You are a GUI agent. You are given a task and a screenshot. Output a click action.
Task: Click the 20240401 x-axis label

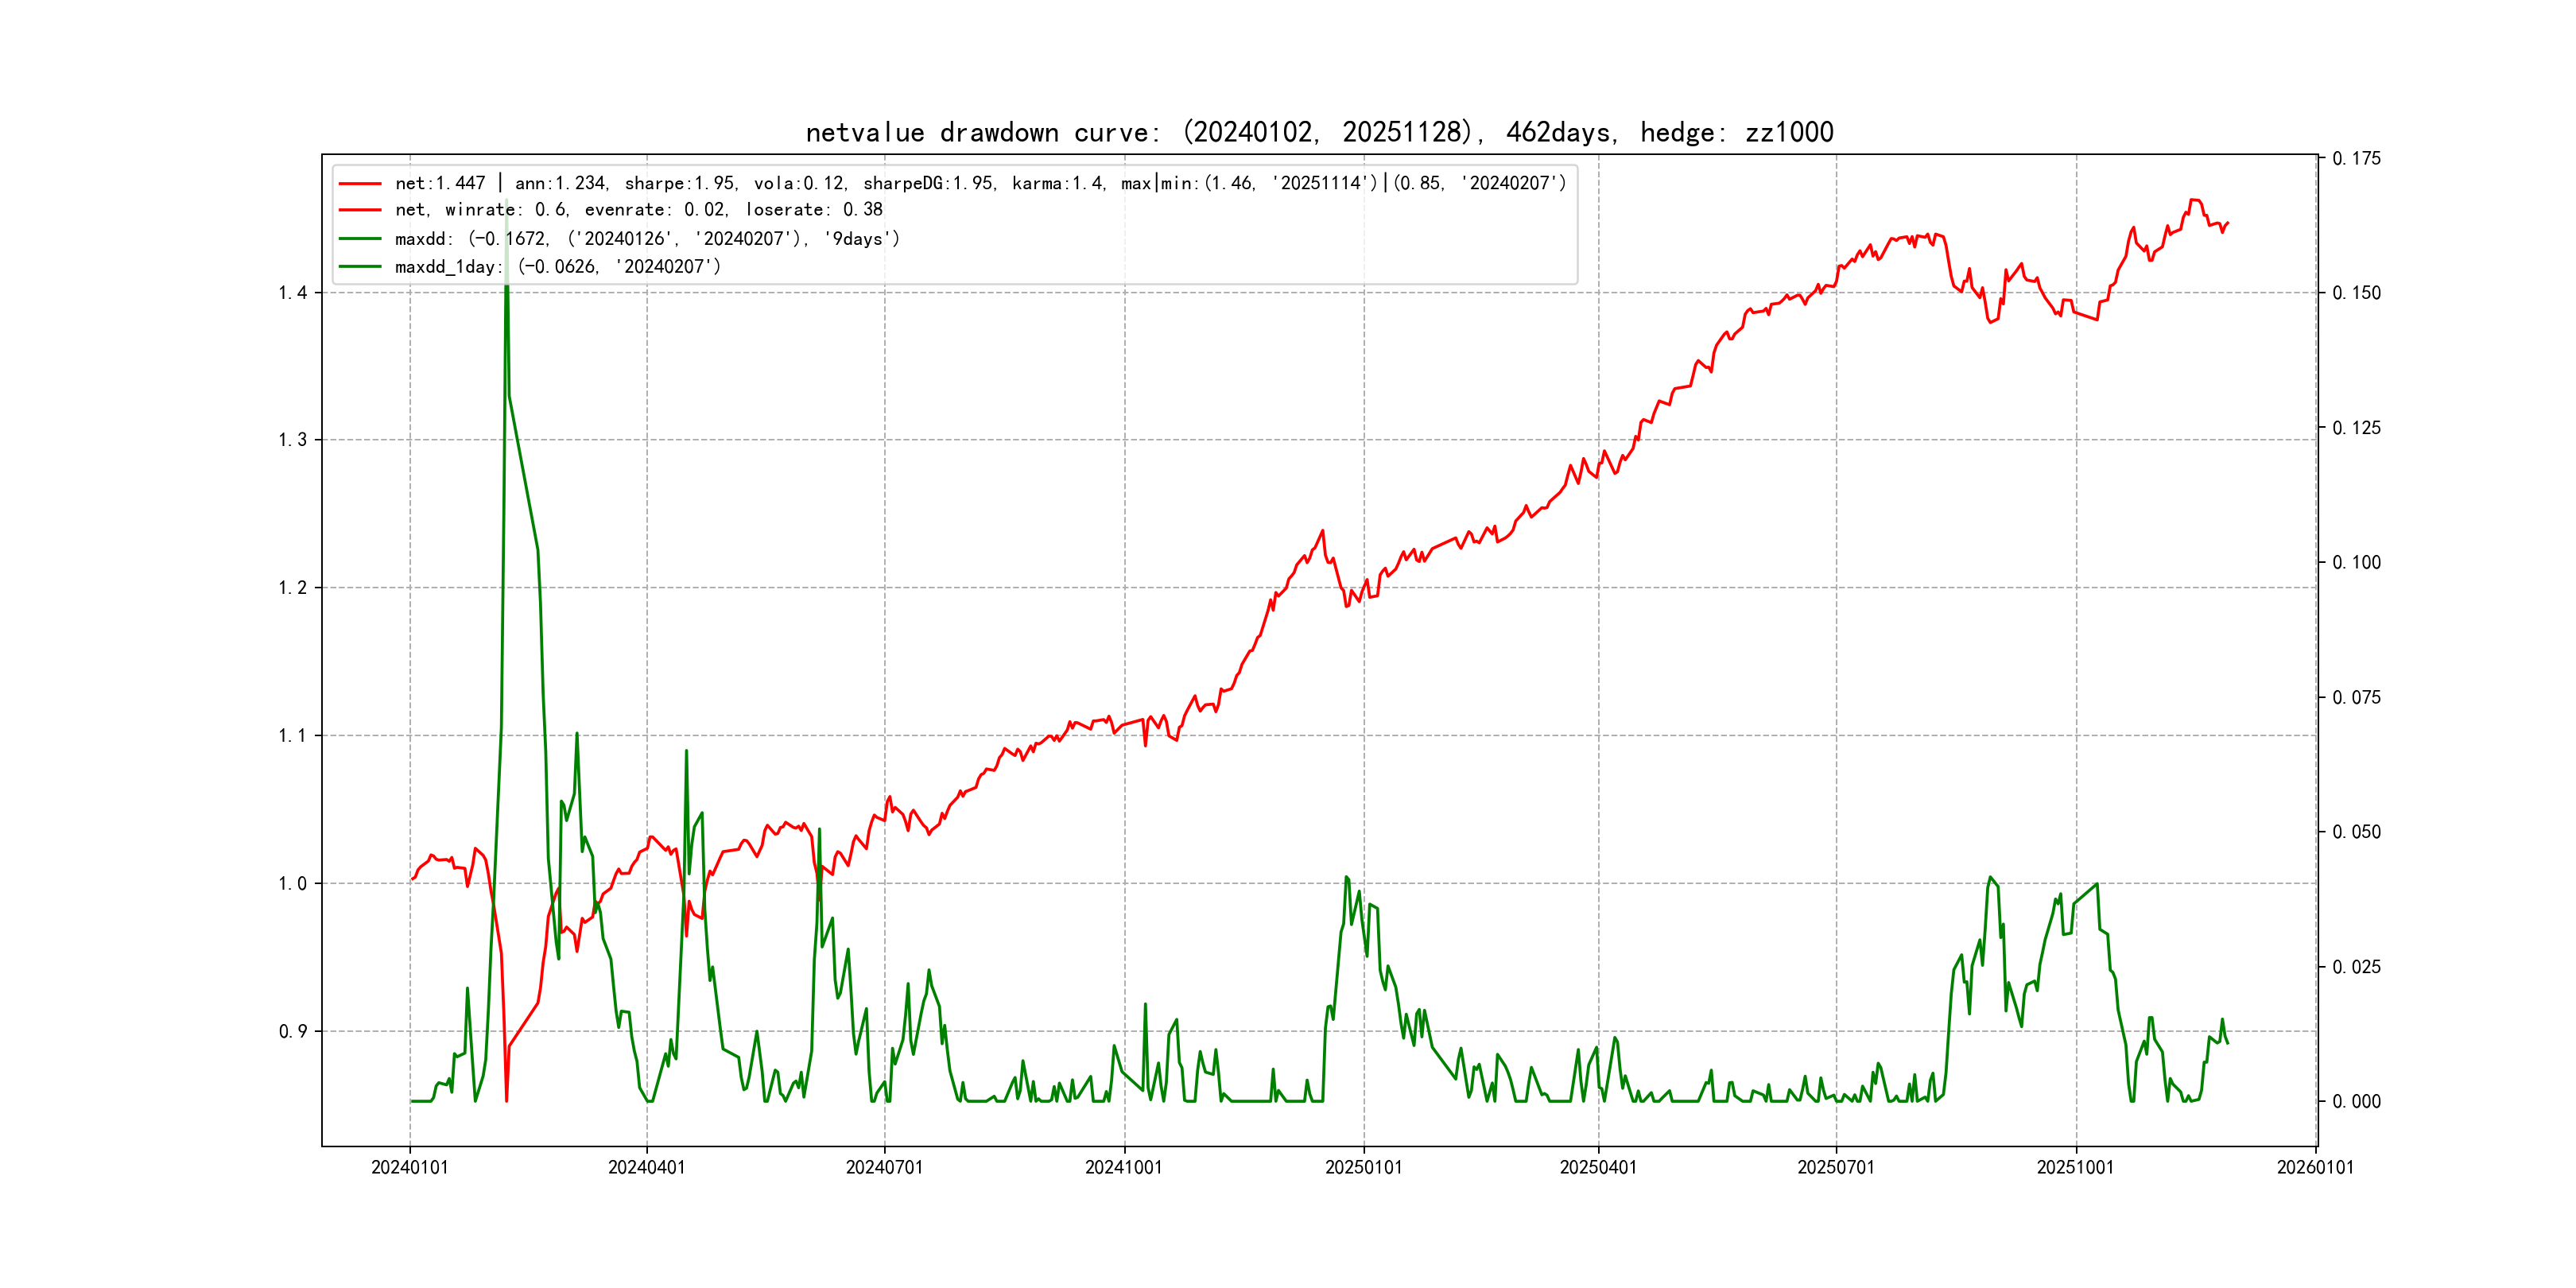click(x=647, y=1168)
